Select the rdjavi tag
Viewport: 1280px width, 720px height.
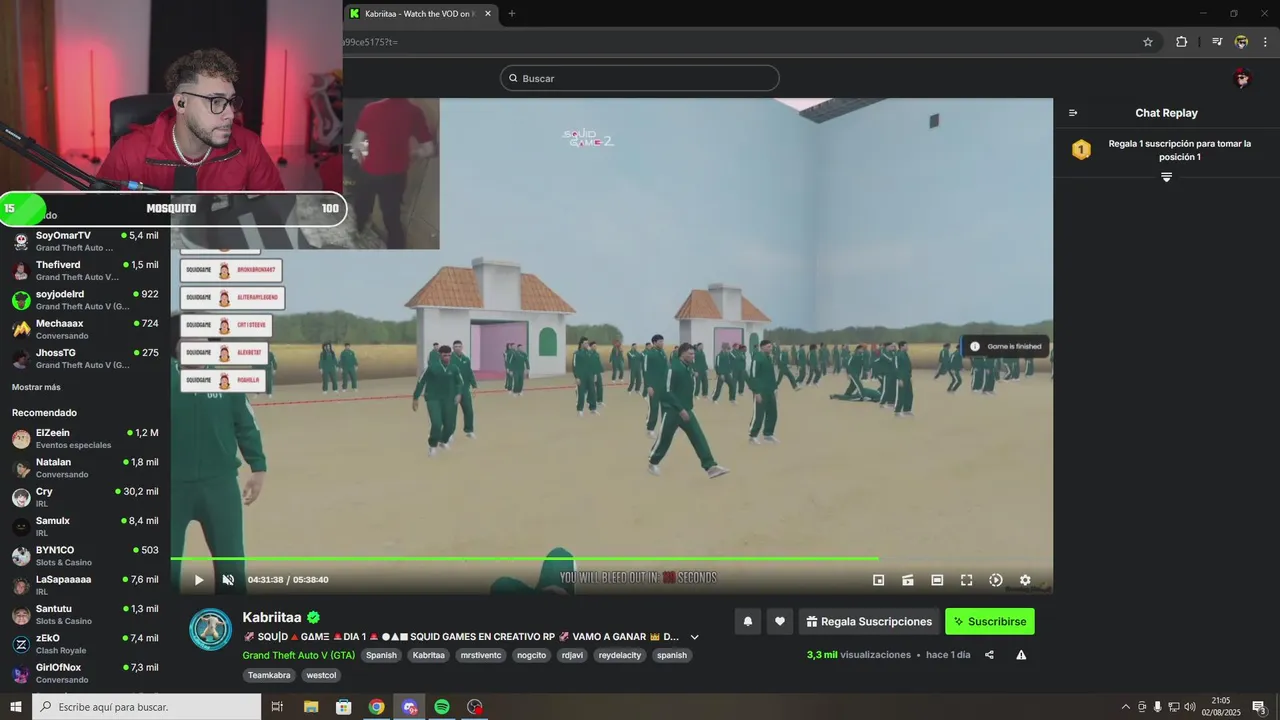572,655
